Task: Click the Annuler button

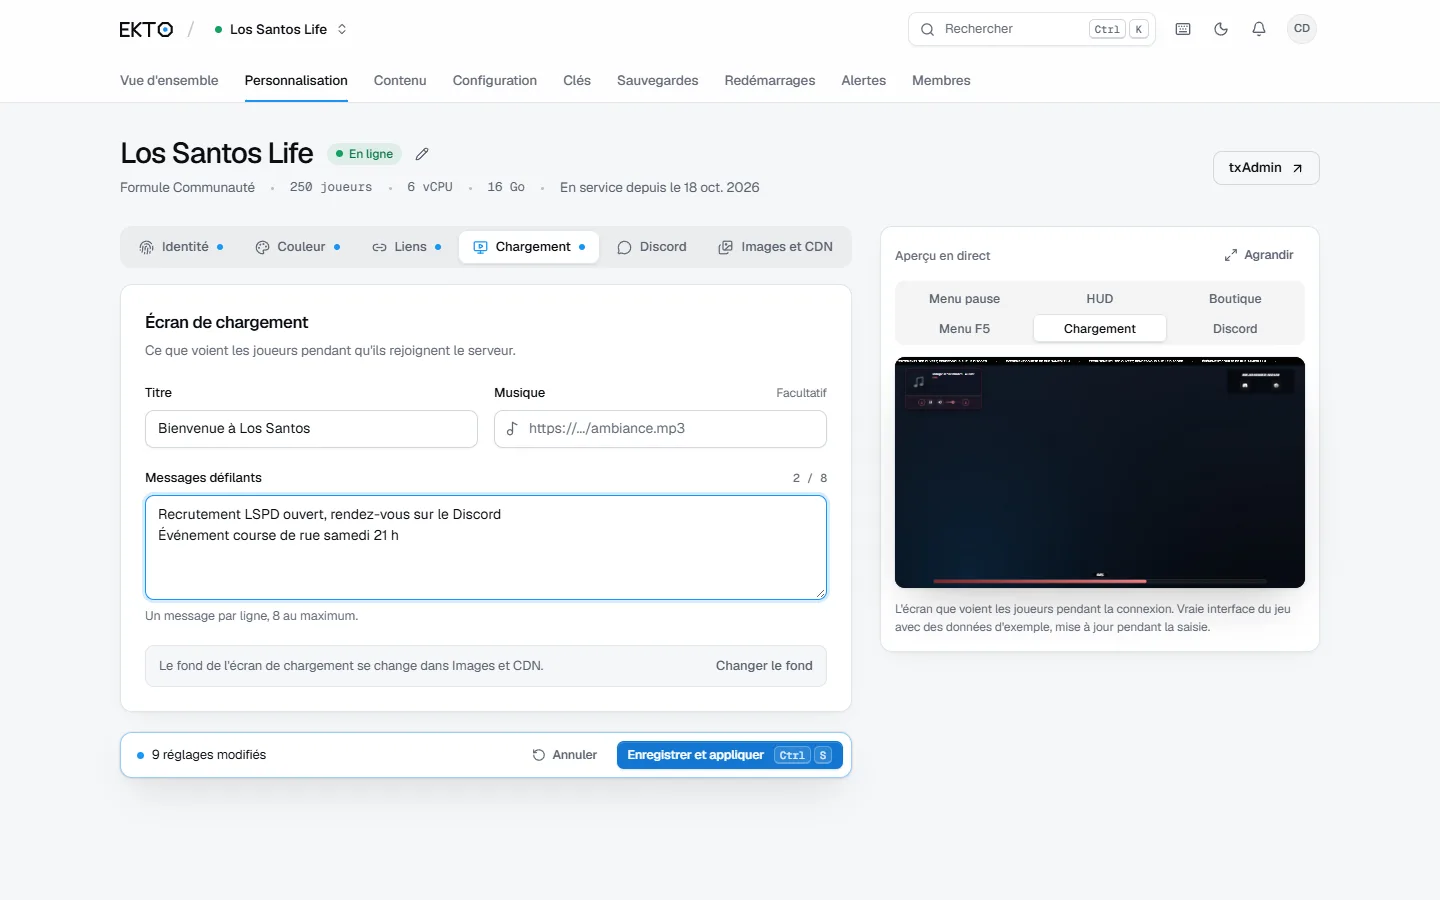Action: 565,755
